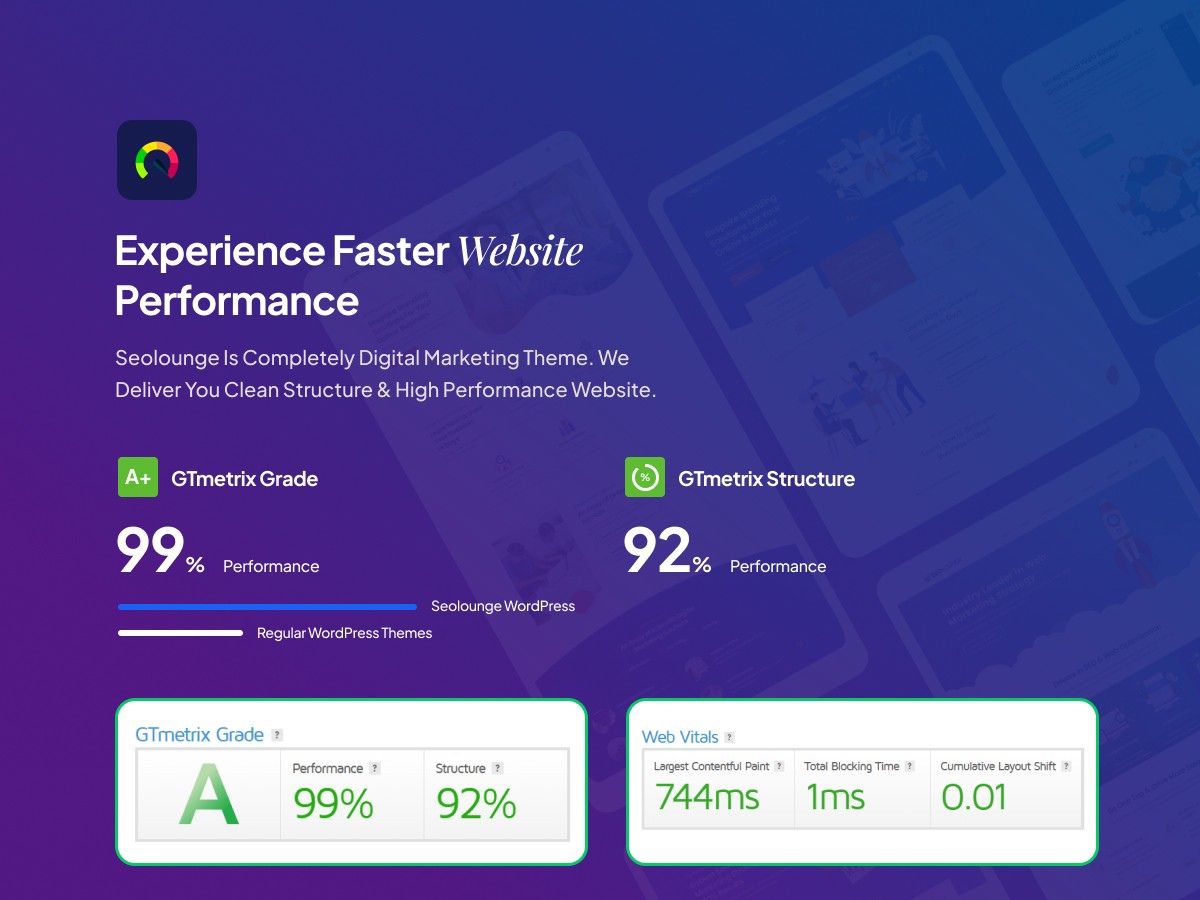Click the 0.01 Cumulative Layout Shift value
1200x900 pixels.
(973, 798)
